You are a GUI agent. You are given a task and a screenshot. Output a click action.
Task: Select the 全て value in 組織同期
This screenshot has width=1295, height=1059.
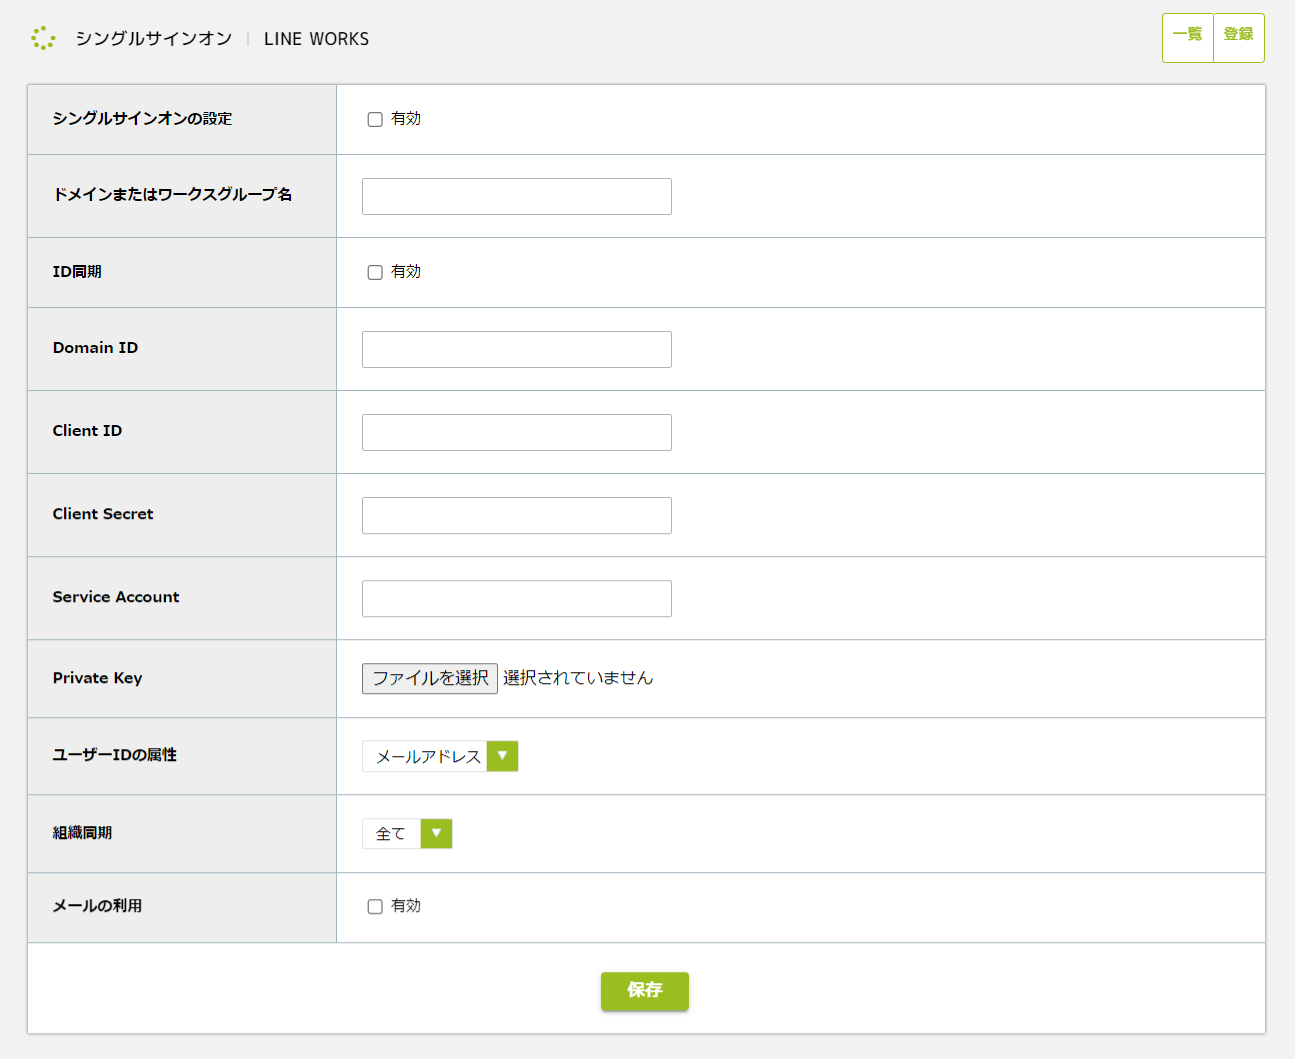click(x=391, y=833)
